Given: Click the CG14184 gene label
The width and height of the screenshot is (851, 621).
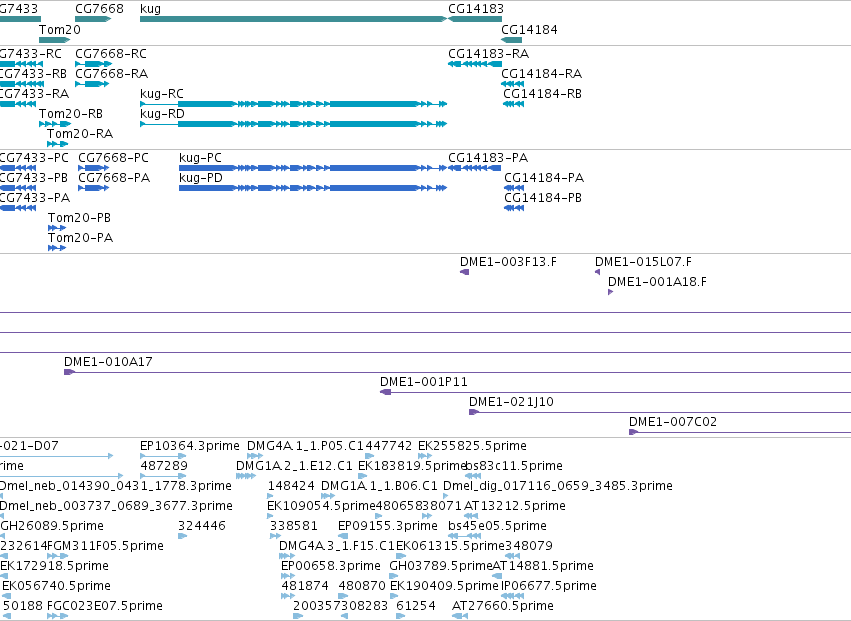Looking at the screenshot, I should click(x=529, y=30).
